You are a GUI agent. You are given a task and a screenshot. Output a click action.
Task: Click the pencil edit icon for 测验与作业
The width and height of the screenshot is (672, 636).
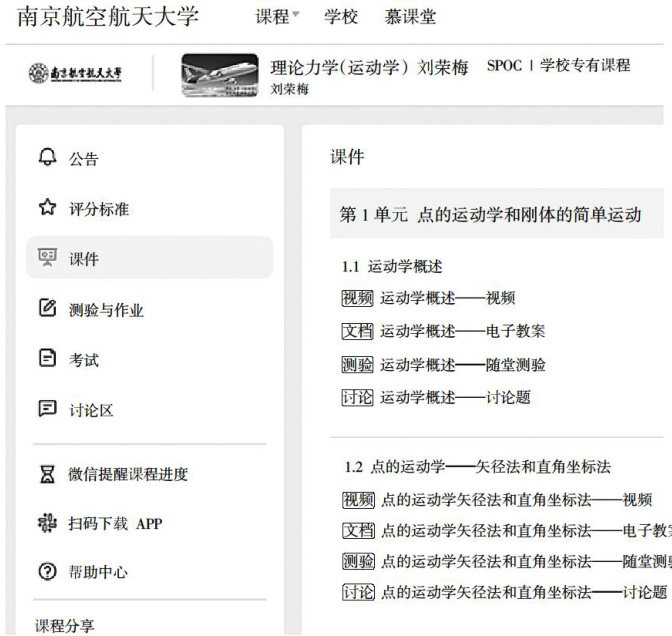click(x=47, y=309)
